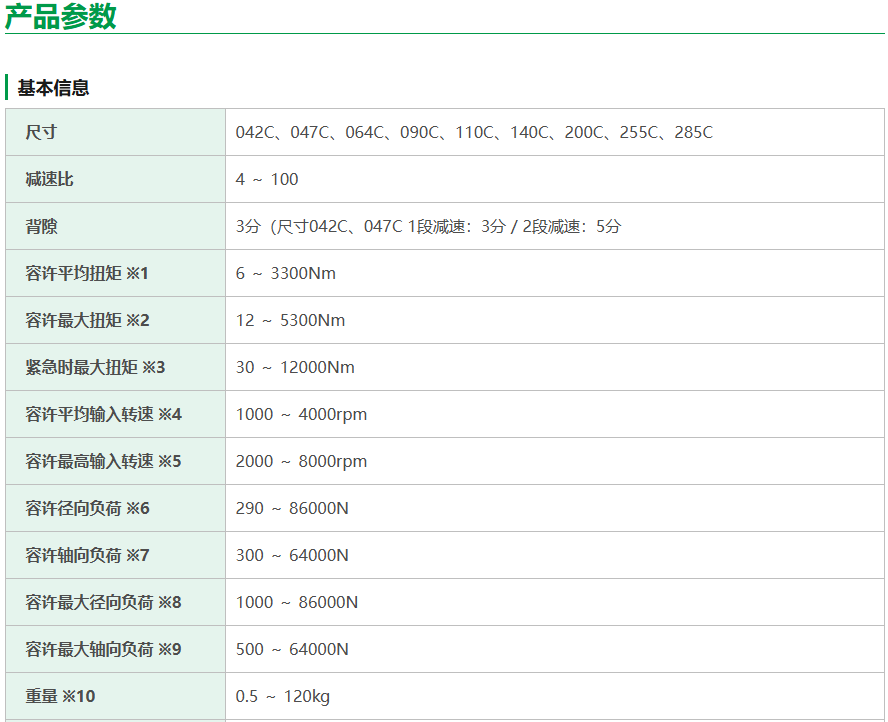Click the value 4 ~ 100
This screenshot has height=722, width=888.
pos(267,179)
